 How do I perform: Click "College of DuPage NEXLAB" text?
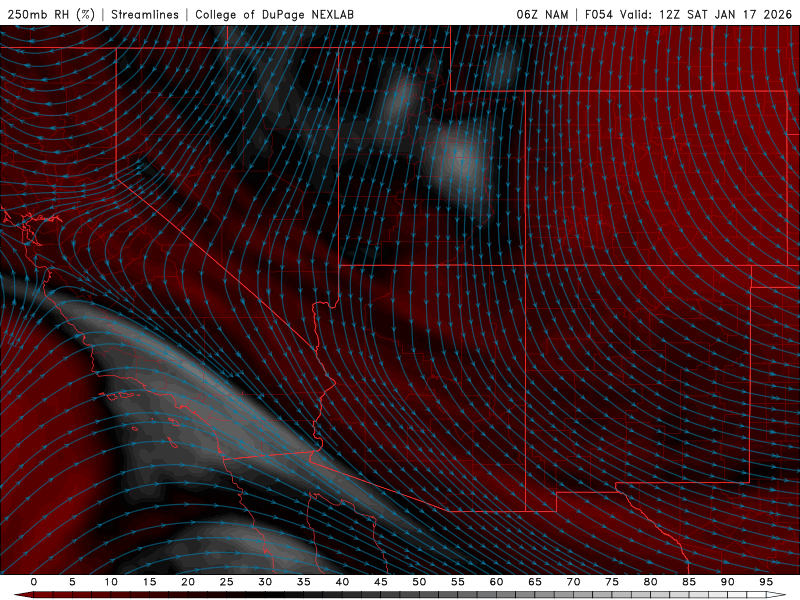[x=274, y=14]
